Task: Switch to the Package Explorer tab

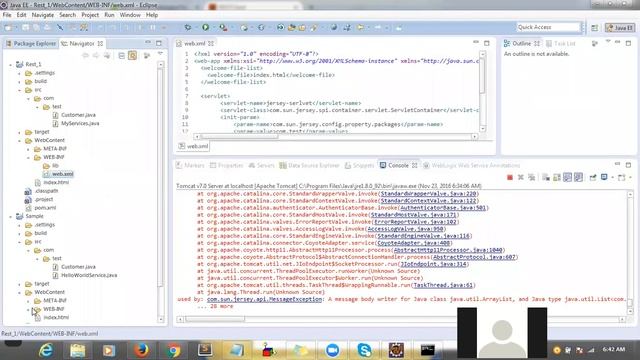Action: [31, 43]
